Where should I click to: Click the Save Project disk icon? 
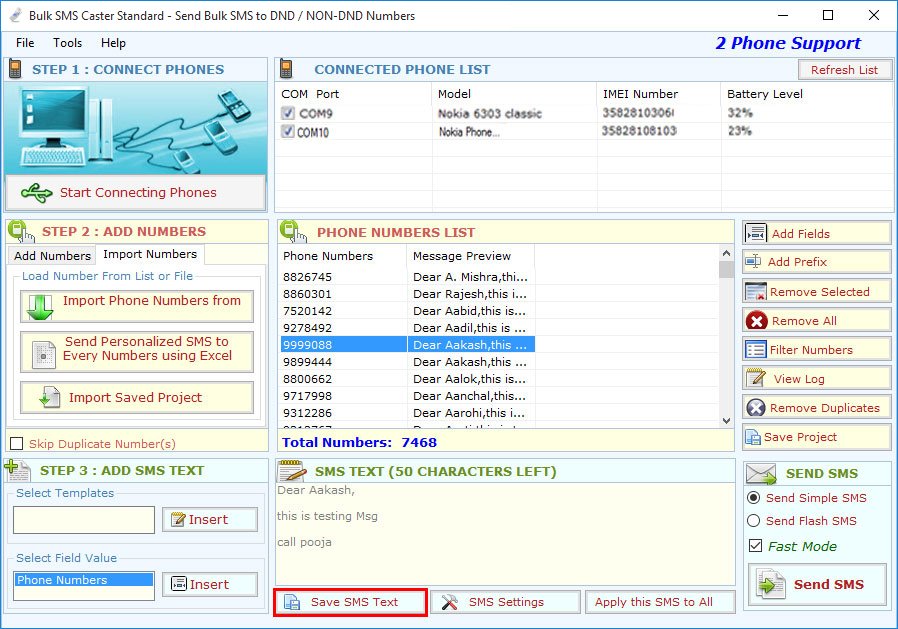tap(753, 437)
